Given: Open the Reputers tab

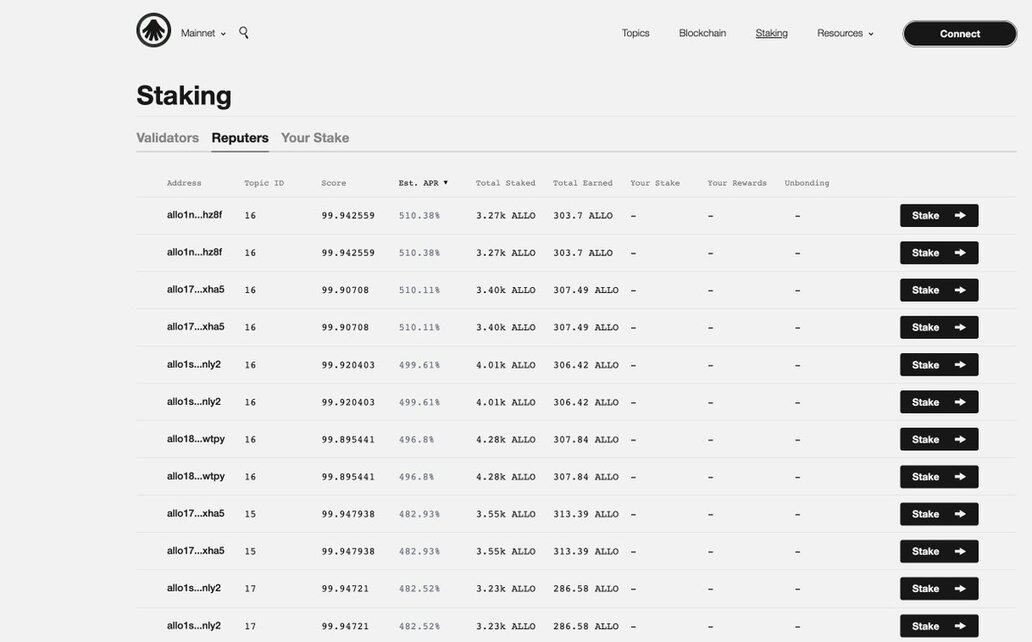Looking at the screenshot, I should pos(240,138).
